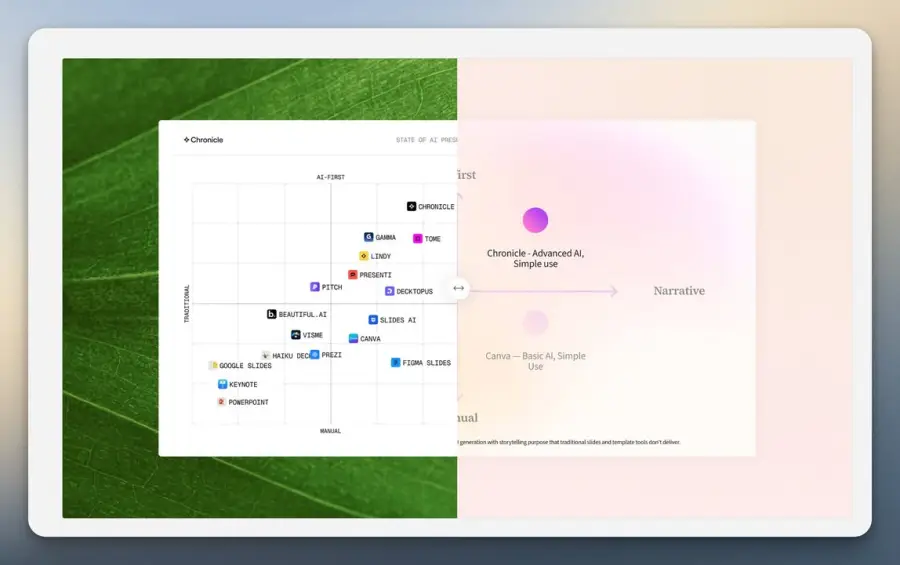Click the yellow Lindy icon
The width and height of the screenshot is (900, 565).
(x=363, y=256)
